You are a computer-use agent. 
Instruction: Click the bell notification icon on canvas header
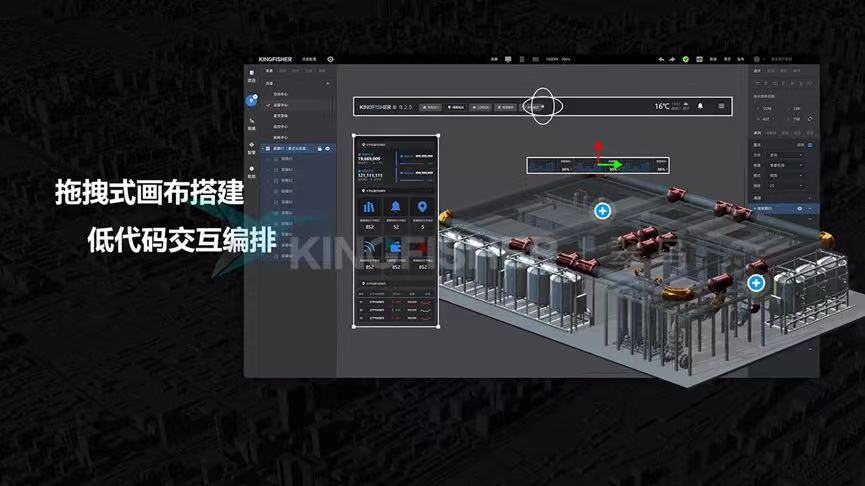700,106
